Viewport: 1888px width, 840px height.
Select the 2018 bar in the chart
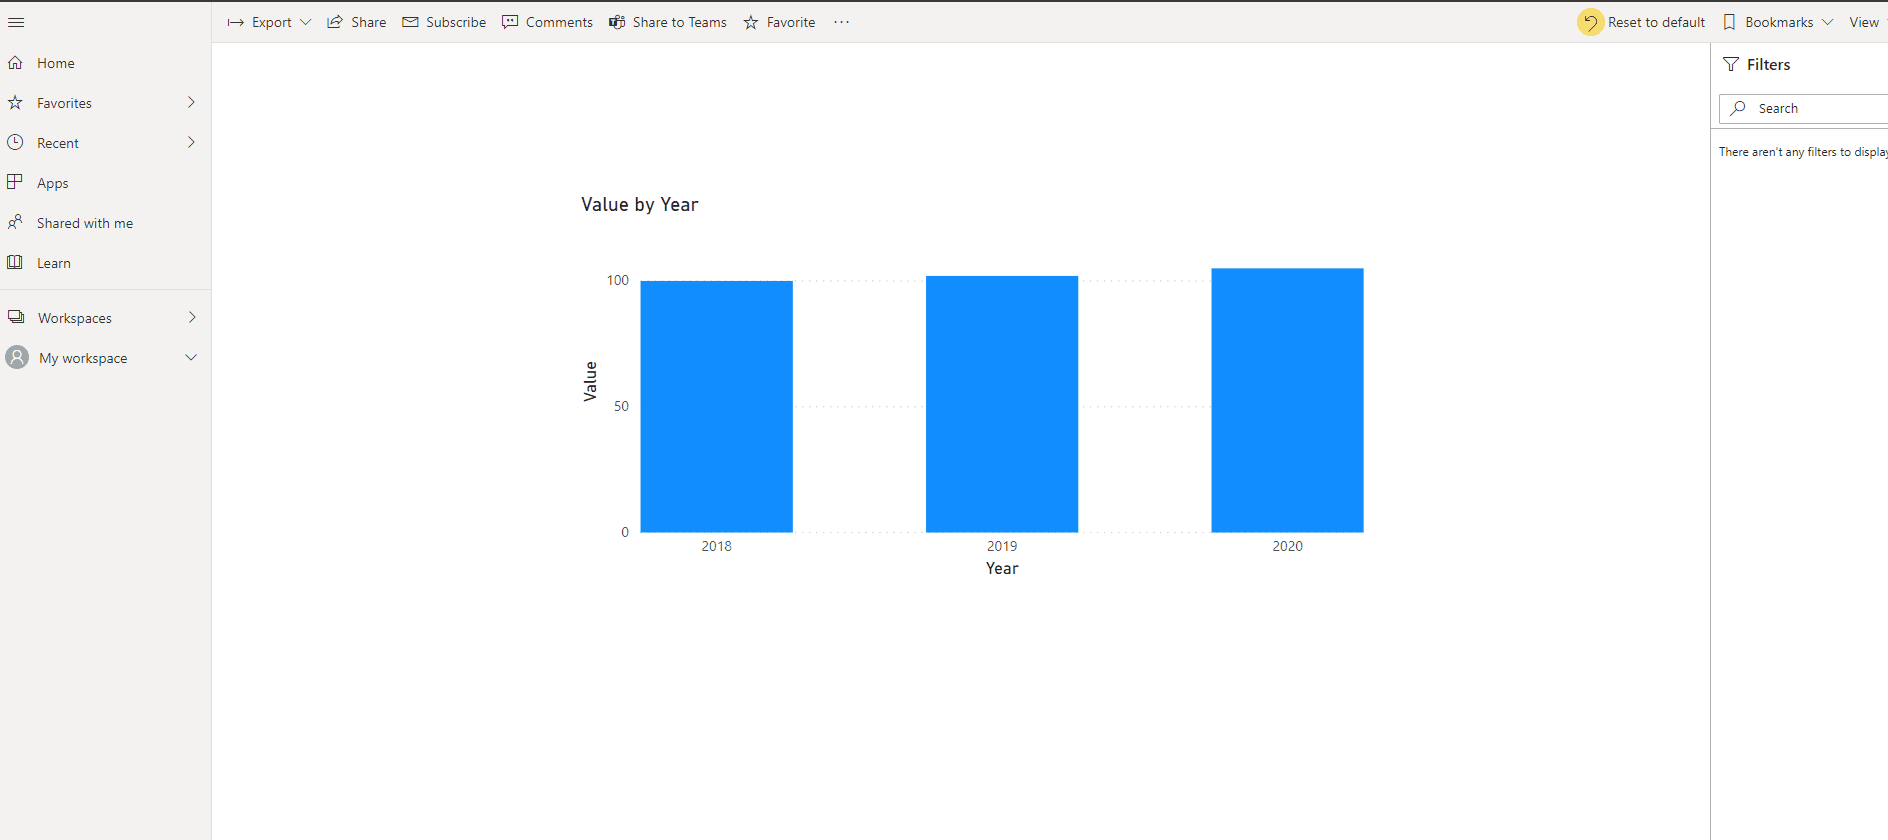(716, 406)
